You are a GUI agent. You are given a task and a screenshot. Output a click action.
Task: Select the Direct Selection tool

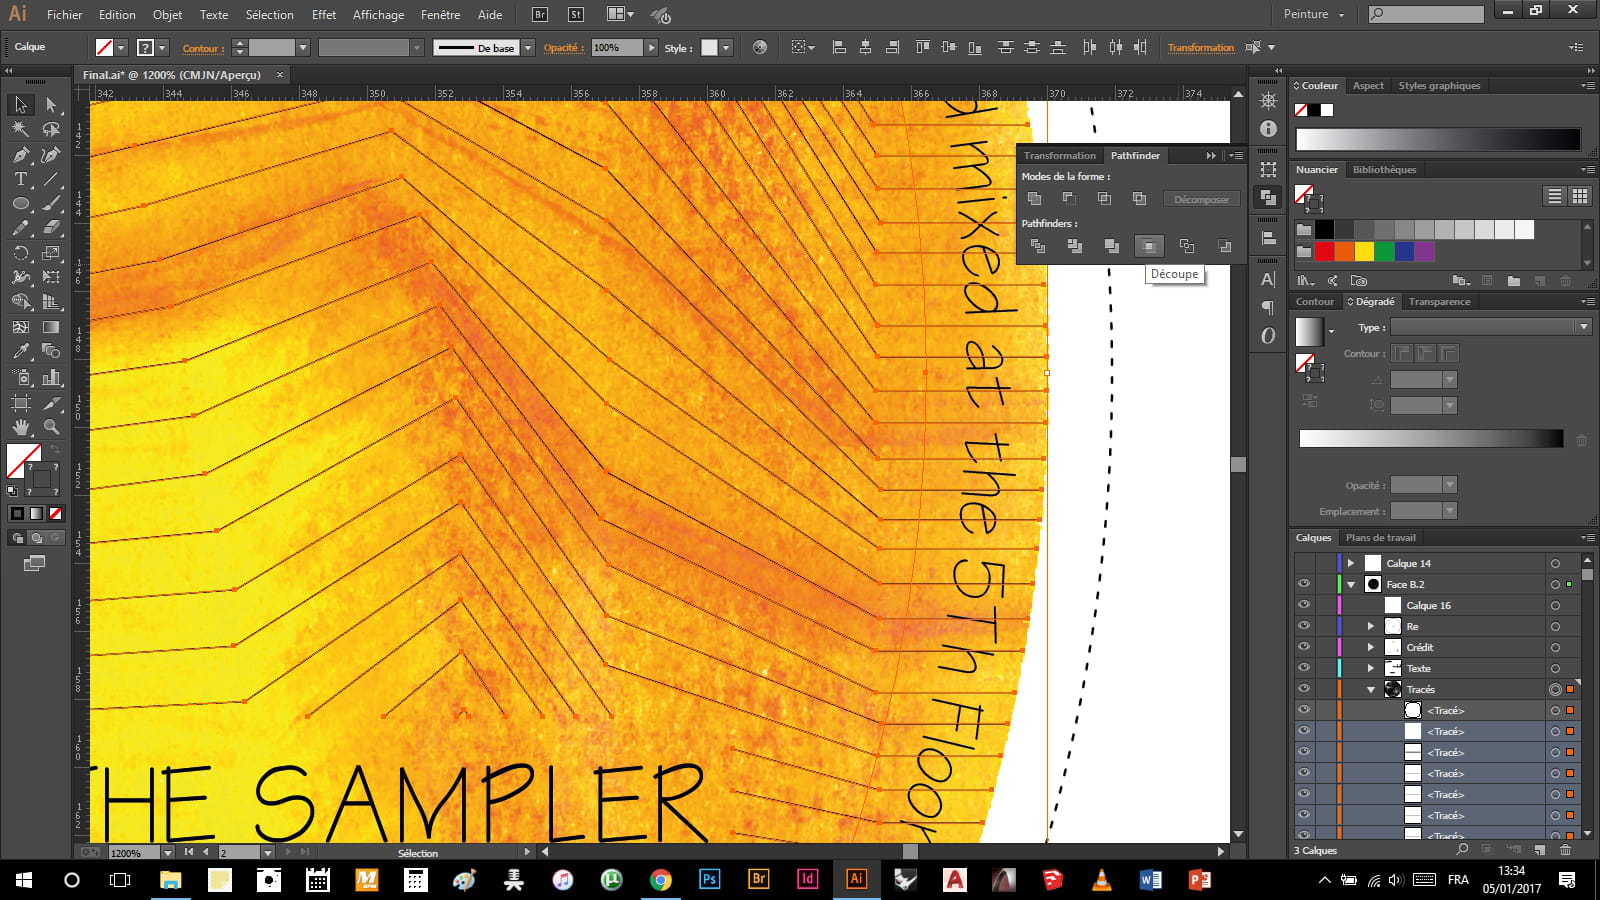tap(51, 105)
